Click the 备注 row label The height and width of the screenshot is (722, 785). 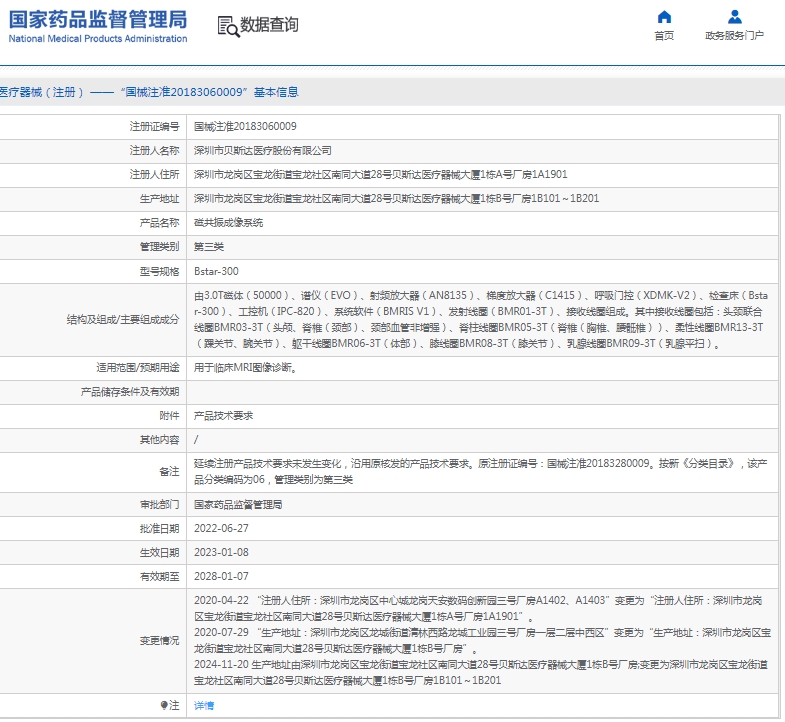coord(169,472)
